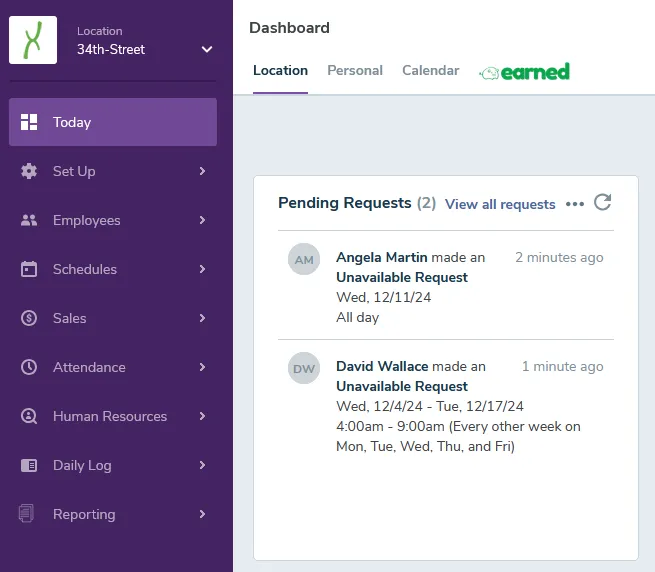The width and height of the screenshot is (655, 572).
Task: Open the earned tab with piggy logo
Action: (525, 72)
